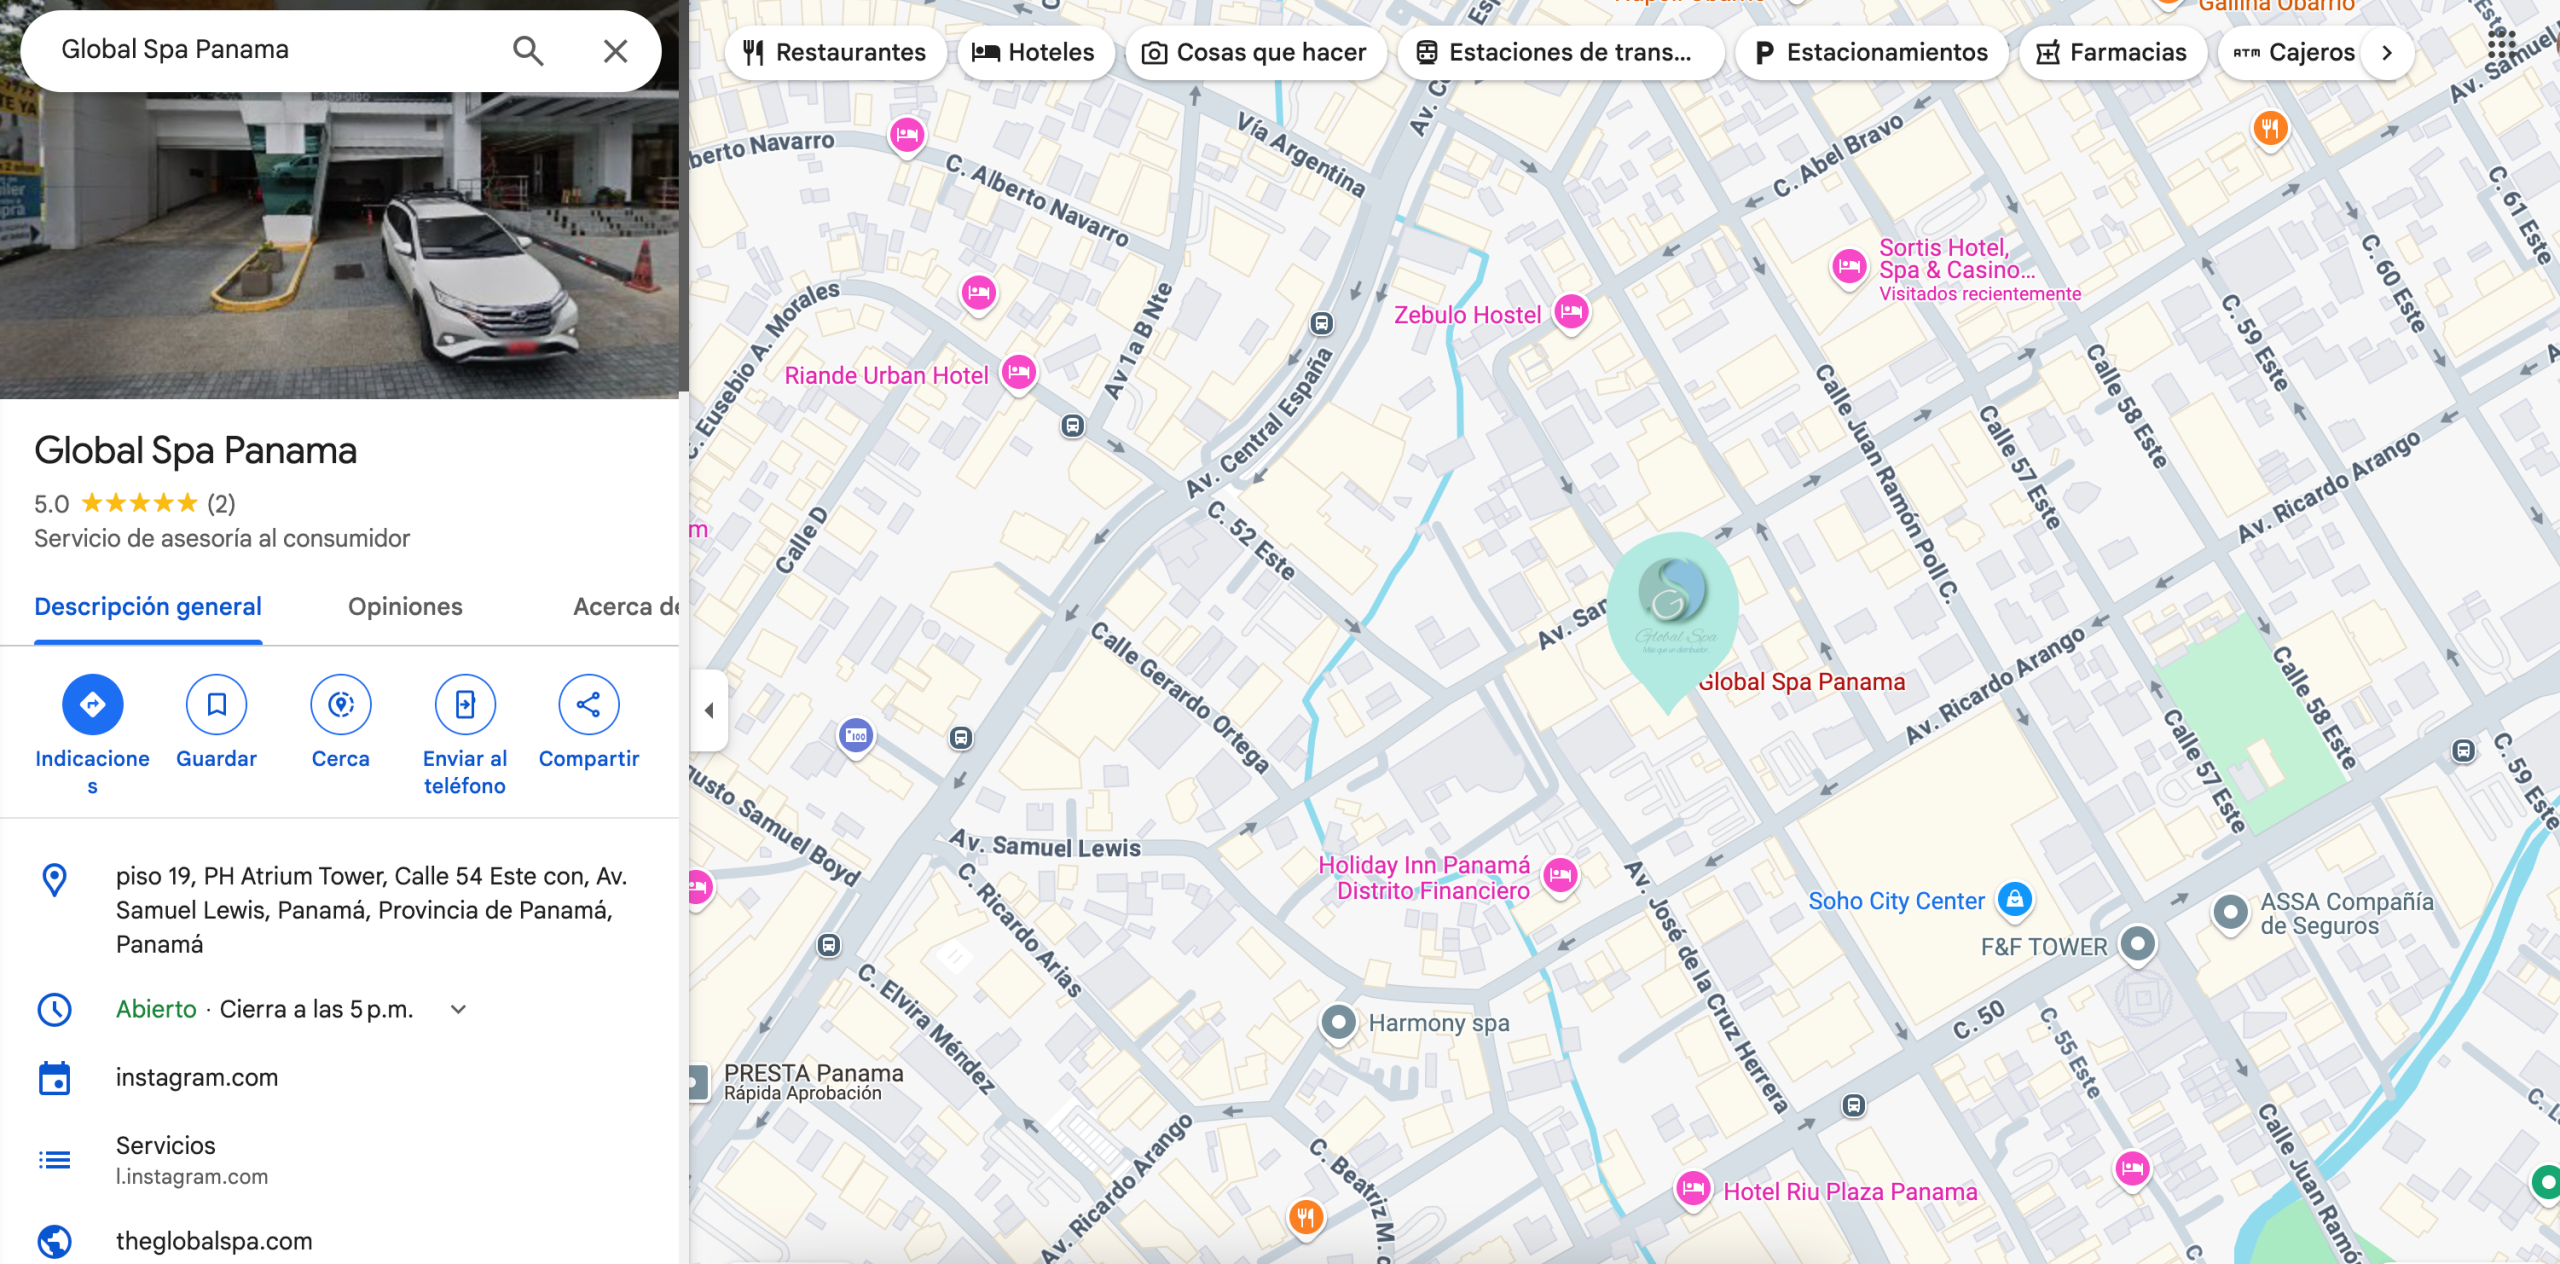Click Enviar al teléfono icon
2560x1264 pixels.
click(465, 704)
